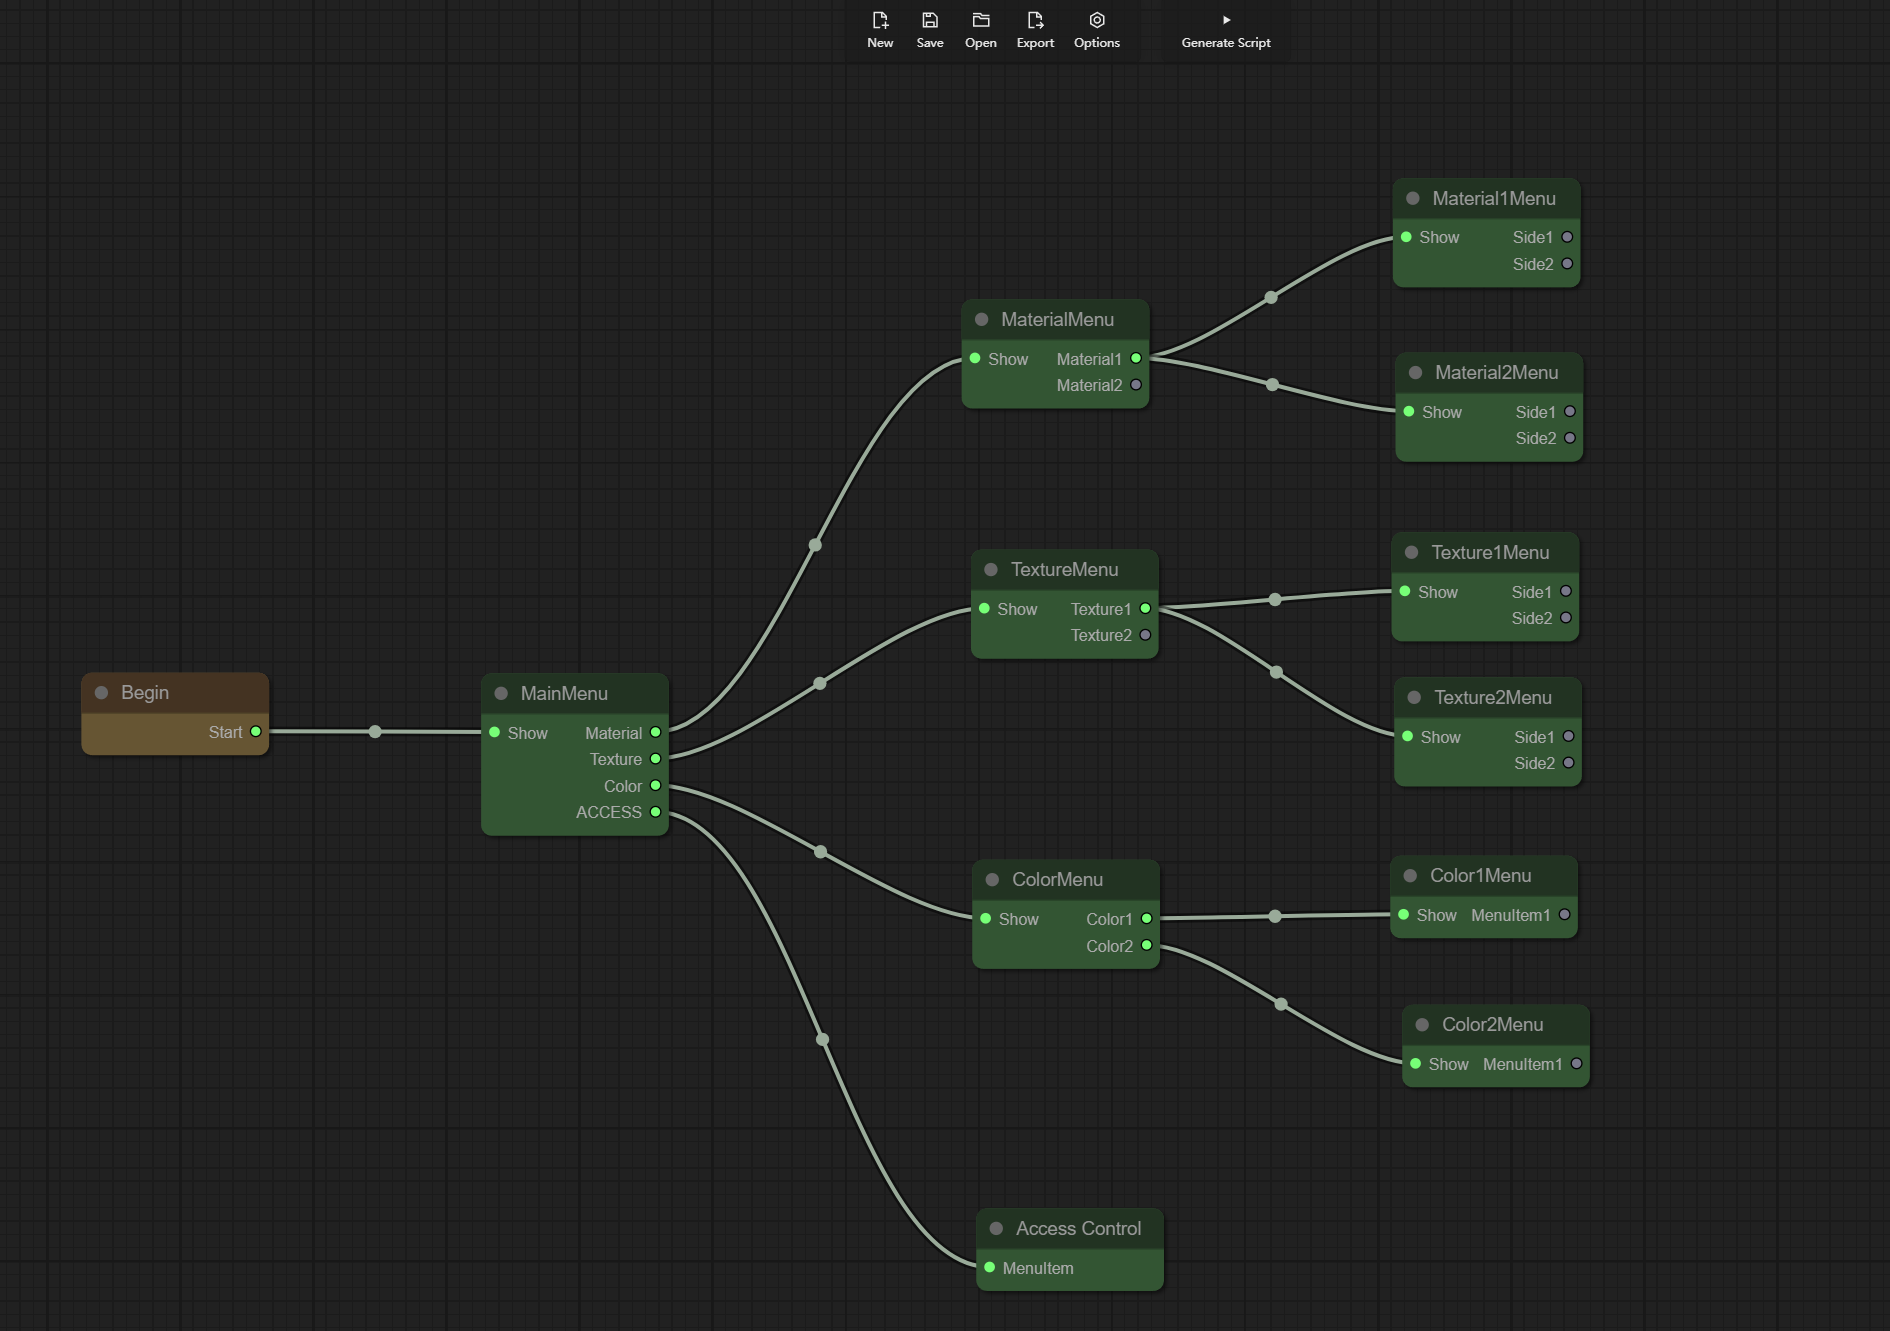Click the ACCESS output port on MainMenu
Screen dimensions: 1890x1331
tap(656, 812)
